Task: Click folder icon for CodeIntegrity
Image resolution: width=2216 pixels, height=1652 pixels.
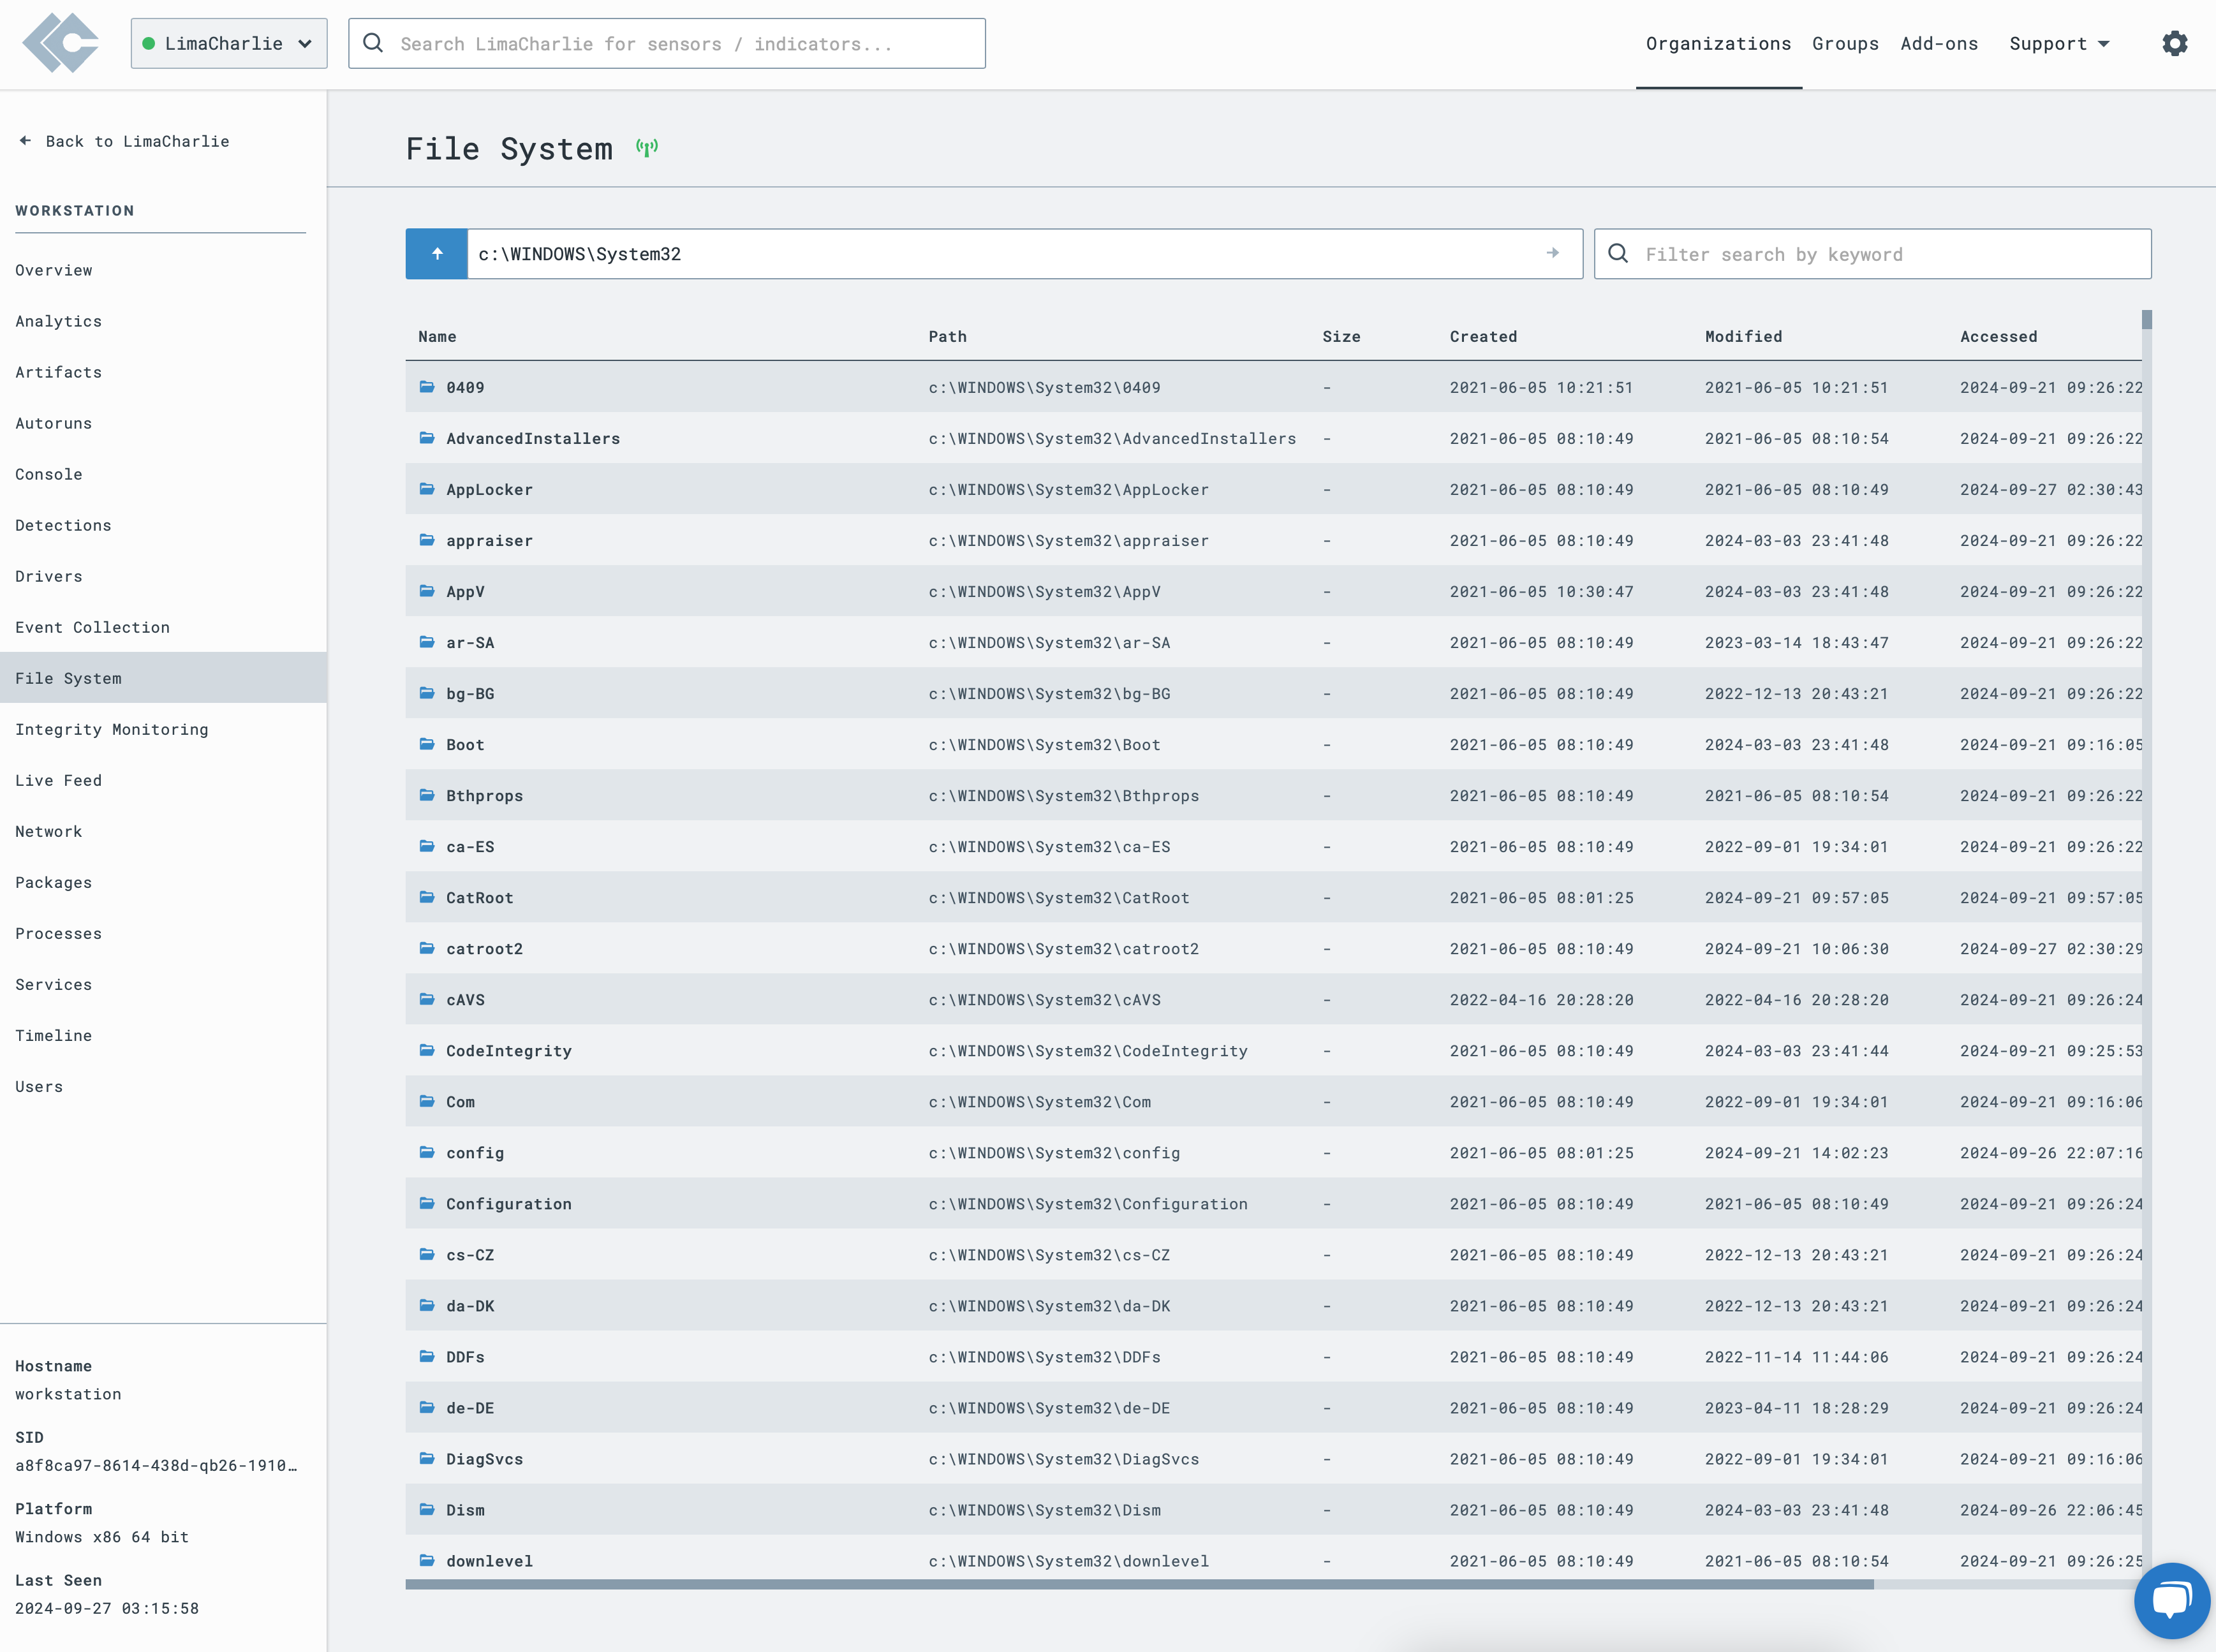Action: point(427,1050)
